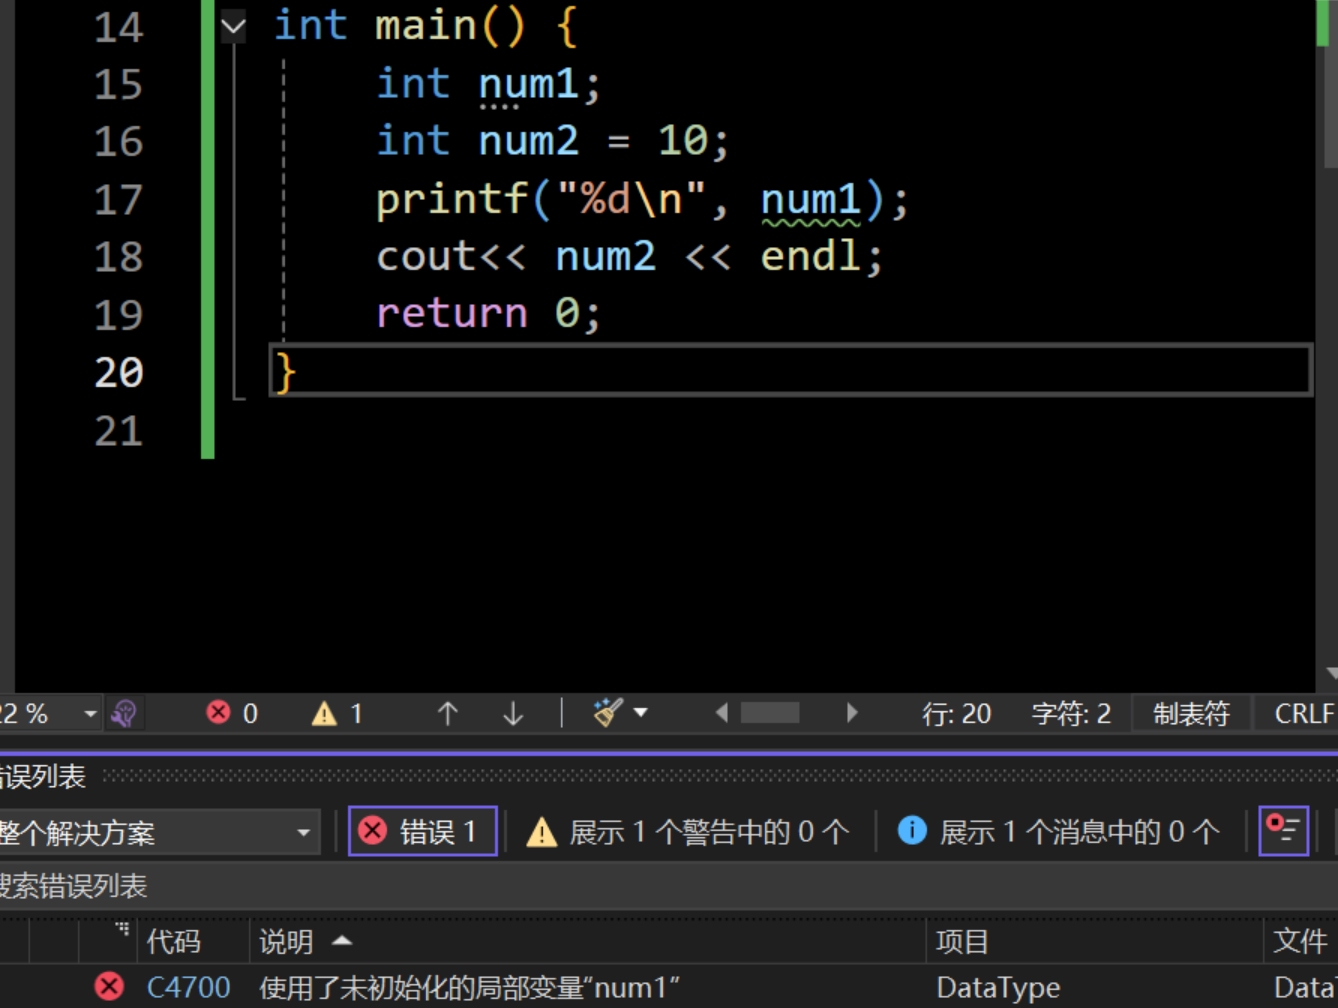Click the editor vertical scrollbar down arrow
Screen dimensions: 1338x1008
1331,674
